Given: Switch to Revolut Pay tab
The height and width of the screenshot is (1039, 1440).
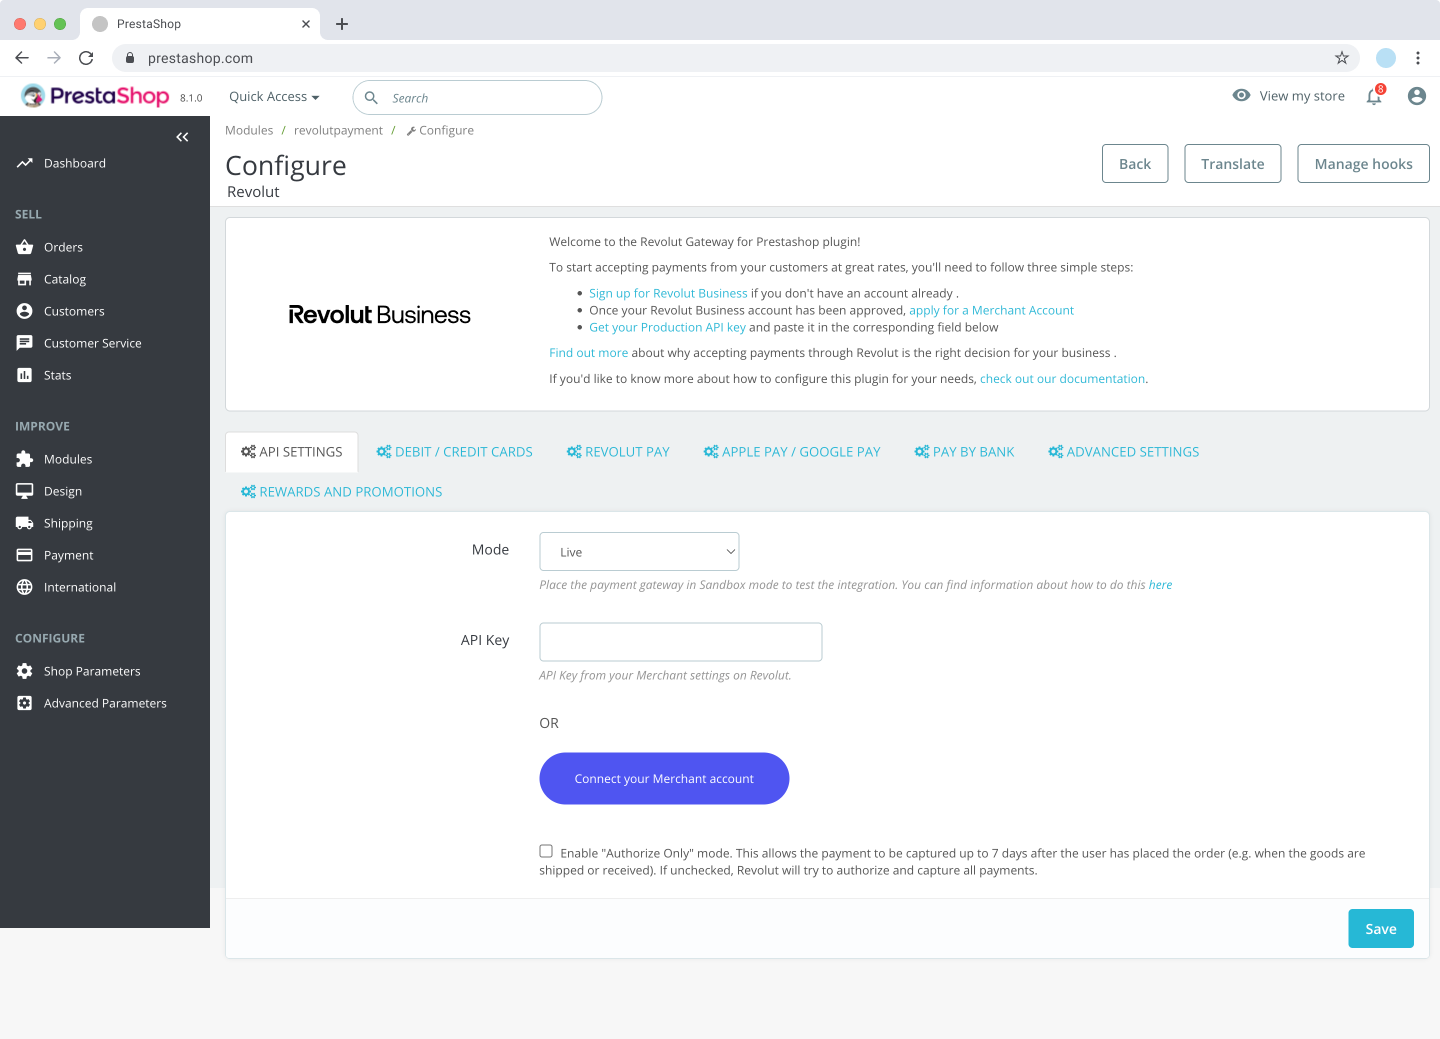Looking at the screenshot, I should pos(618,452).
